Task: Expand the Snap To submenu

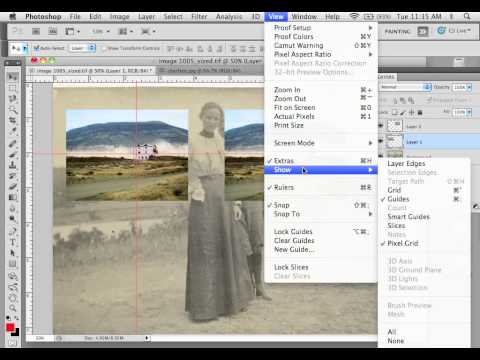Action: point(321,214)
